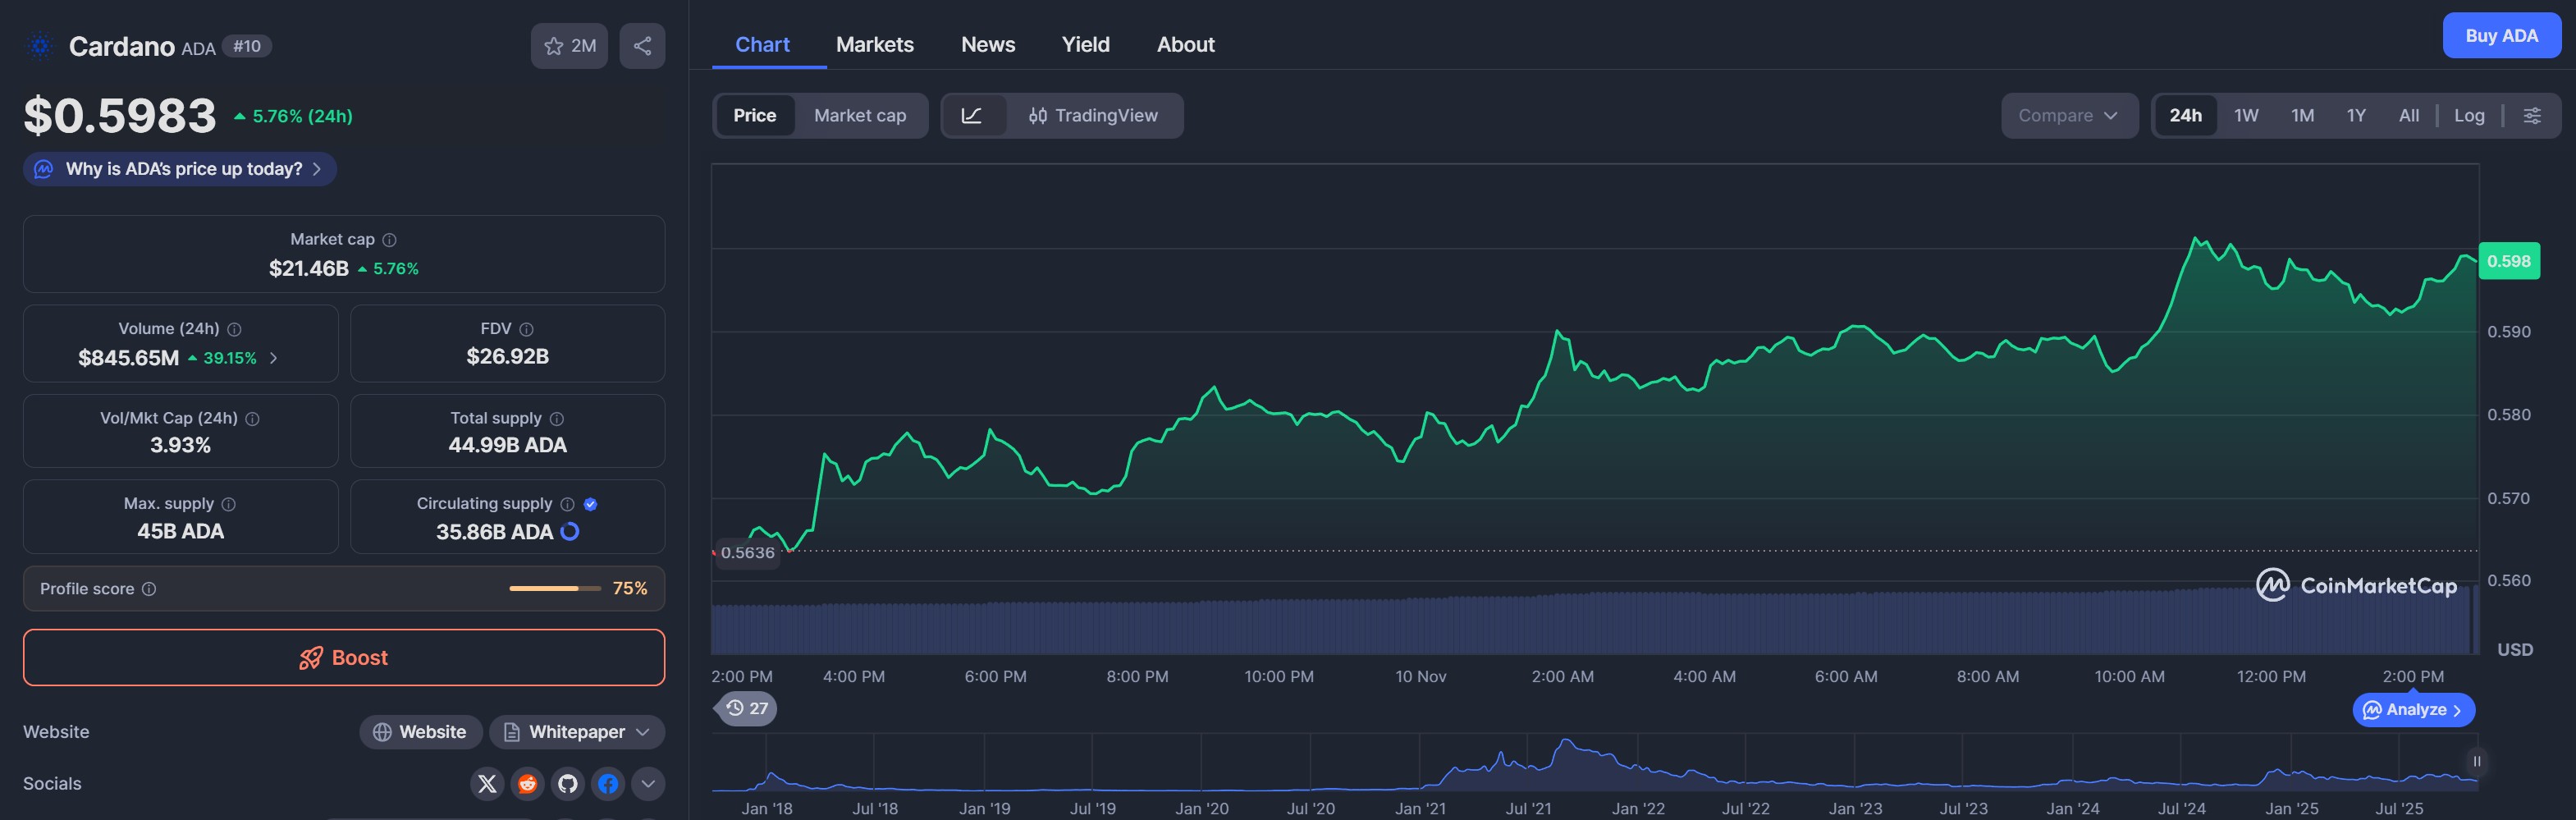This screenshot has width=2576, height=820.
Task: Open chart settings sliders icon
Action: [x=2531, y=116]
